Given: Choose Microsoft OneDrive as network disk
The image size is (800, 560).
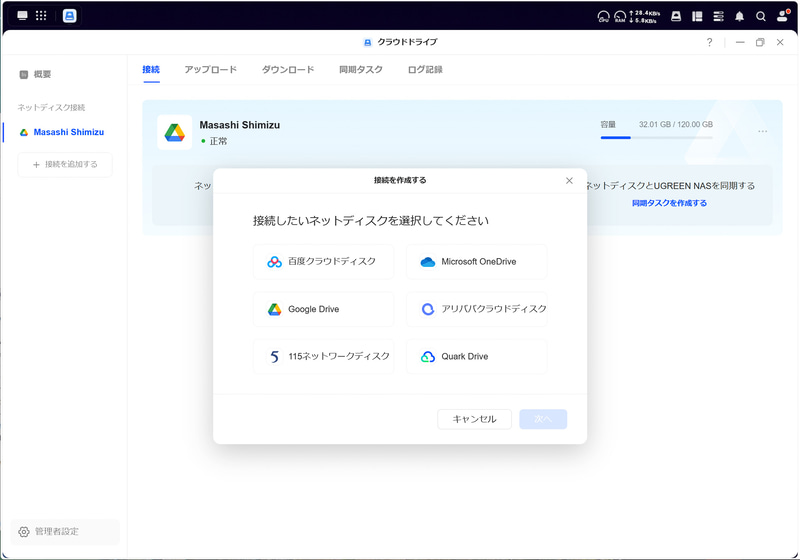Looking at the screenshot, I should 477,262.
